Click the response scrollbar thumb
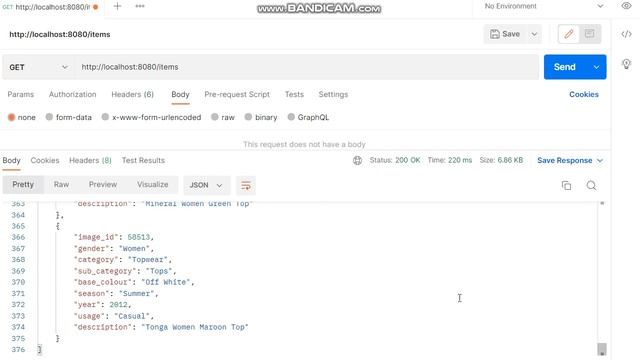The image size is (640, 360). pos(602,349)
